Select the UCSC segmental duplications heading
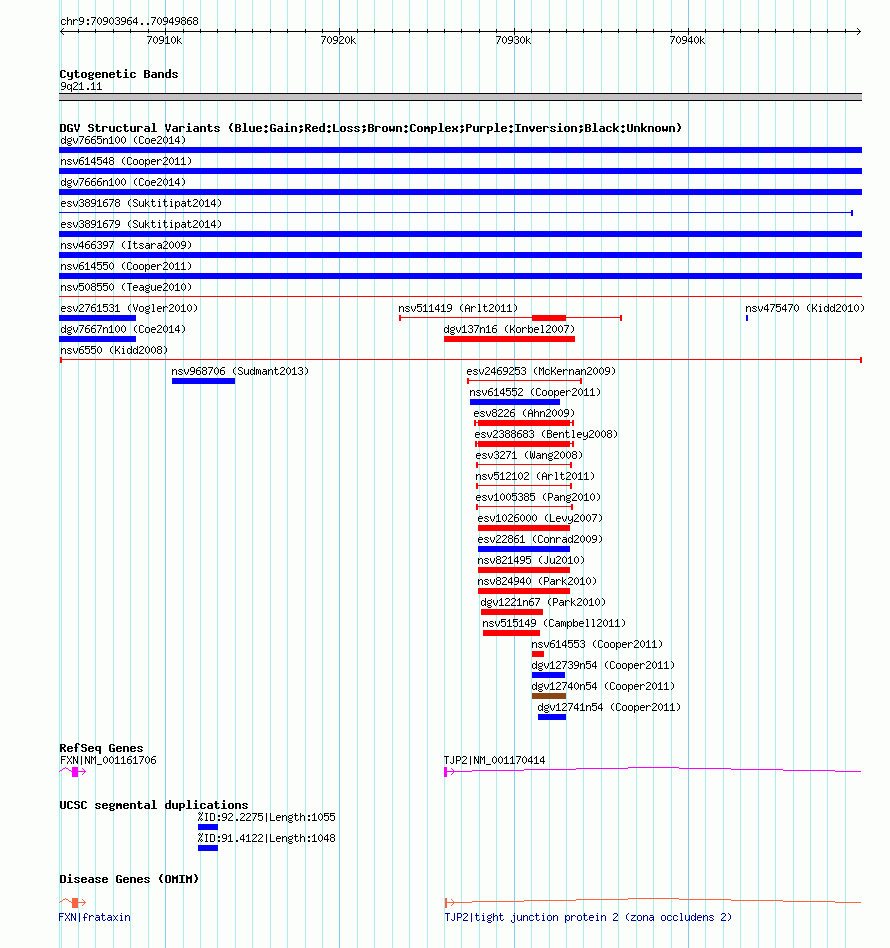Screen dimensions: 890x948 154,805
